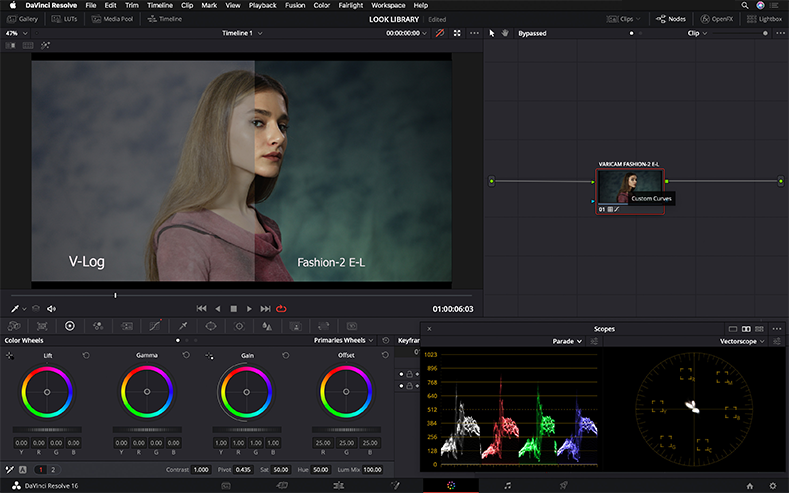
Task: Toggle the Nodes panel
Action: tap(671, 19)
